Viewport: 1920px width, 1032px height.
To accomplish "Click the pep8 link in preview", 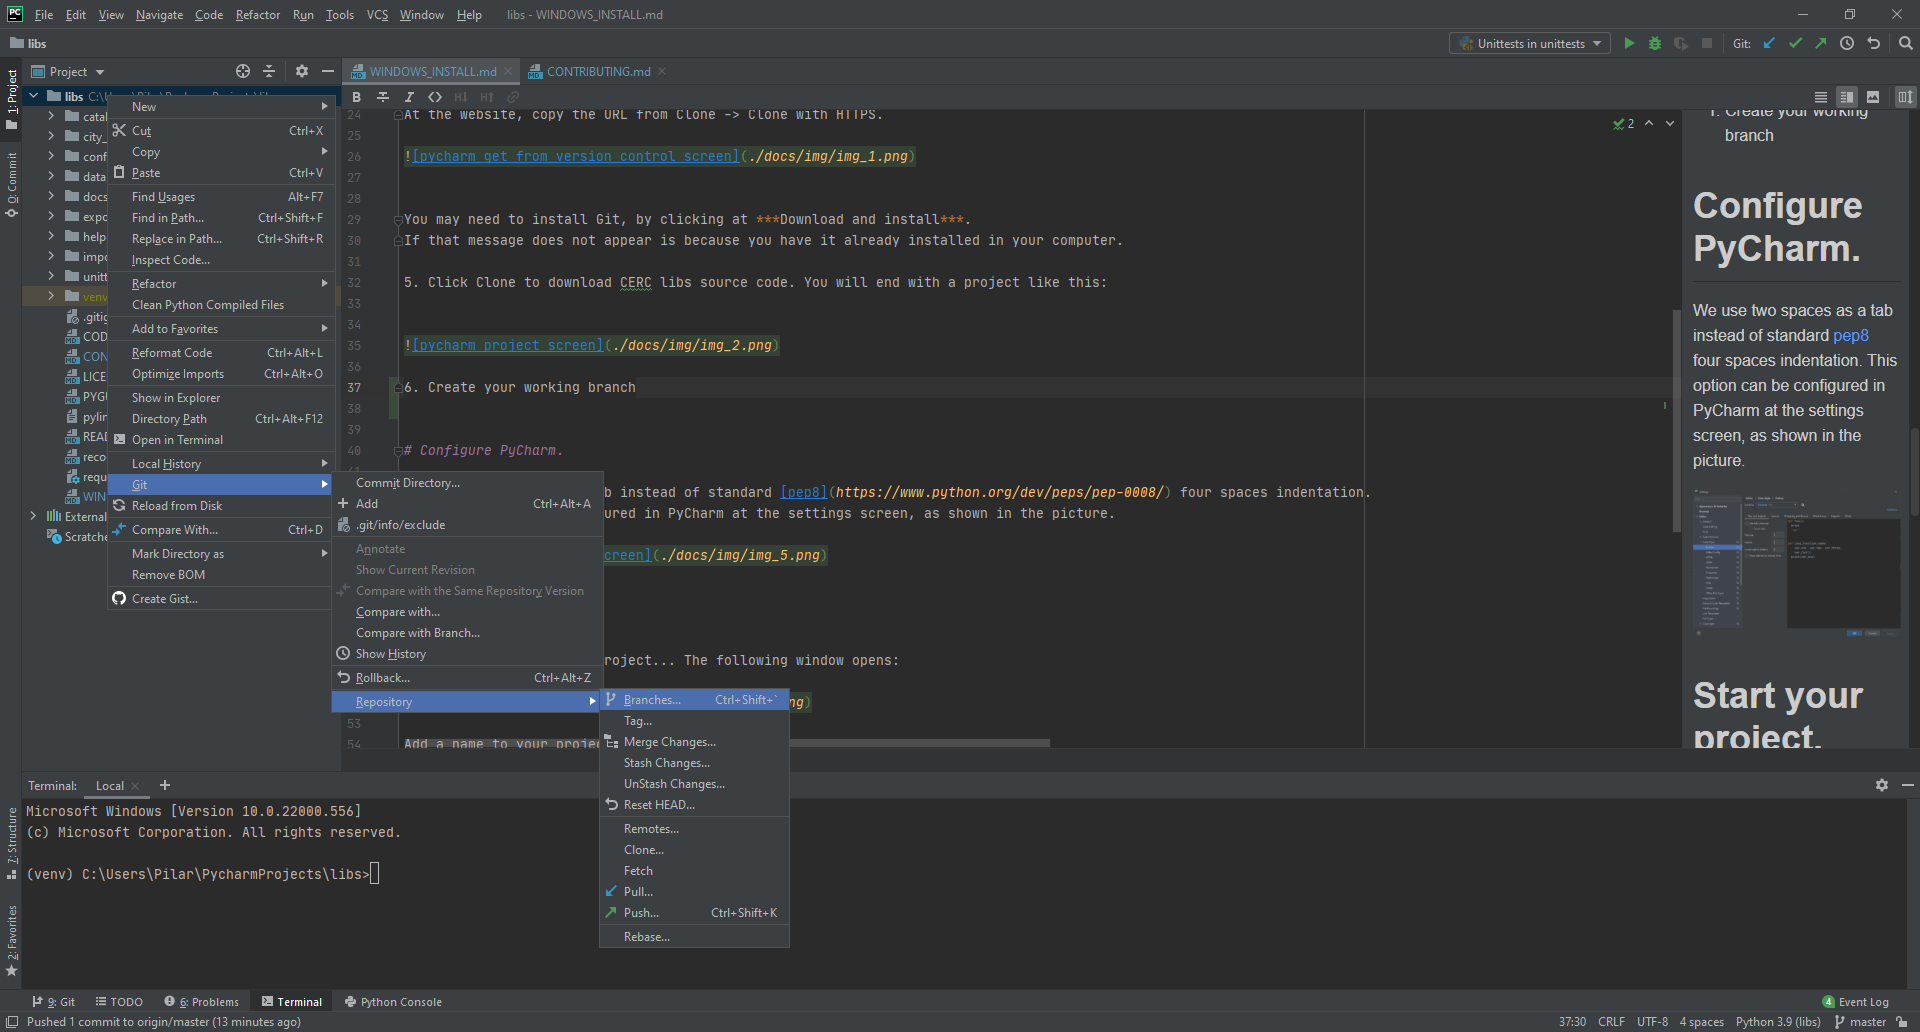I will (x=1851, y=335).
